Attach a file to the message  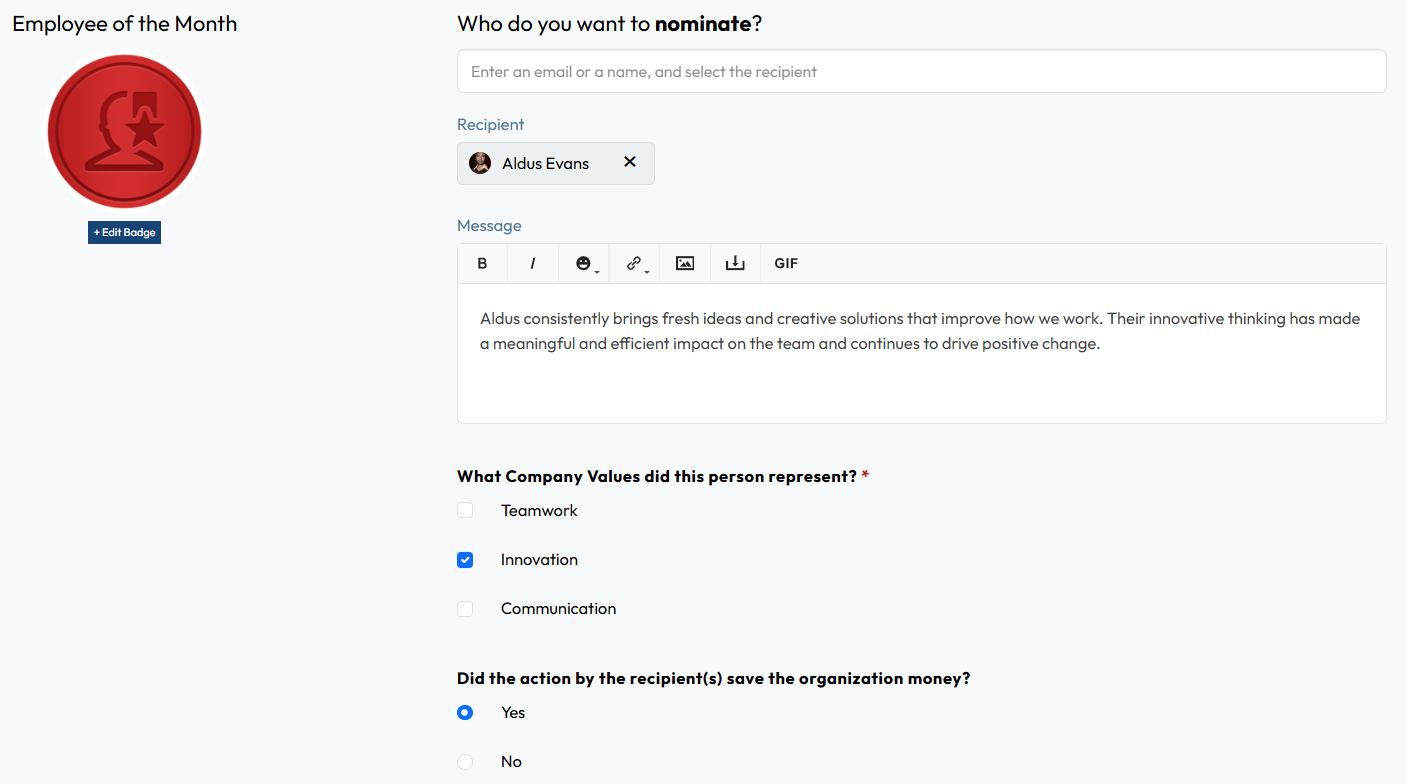(735, 263)
